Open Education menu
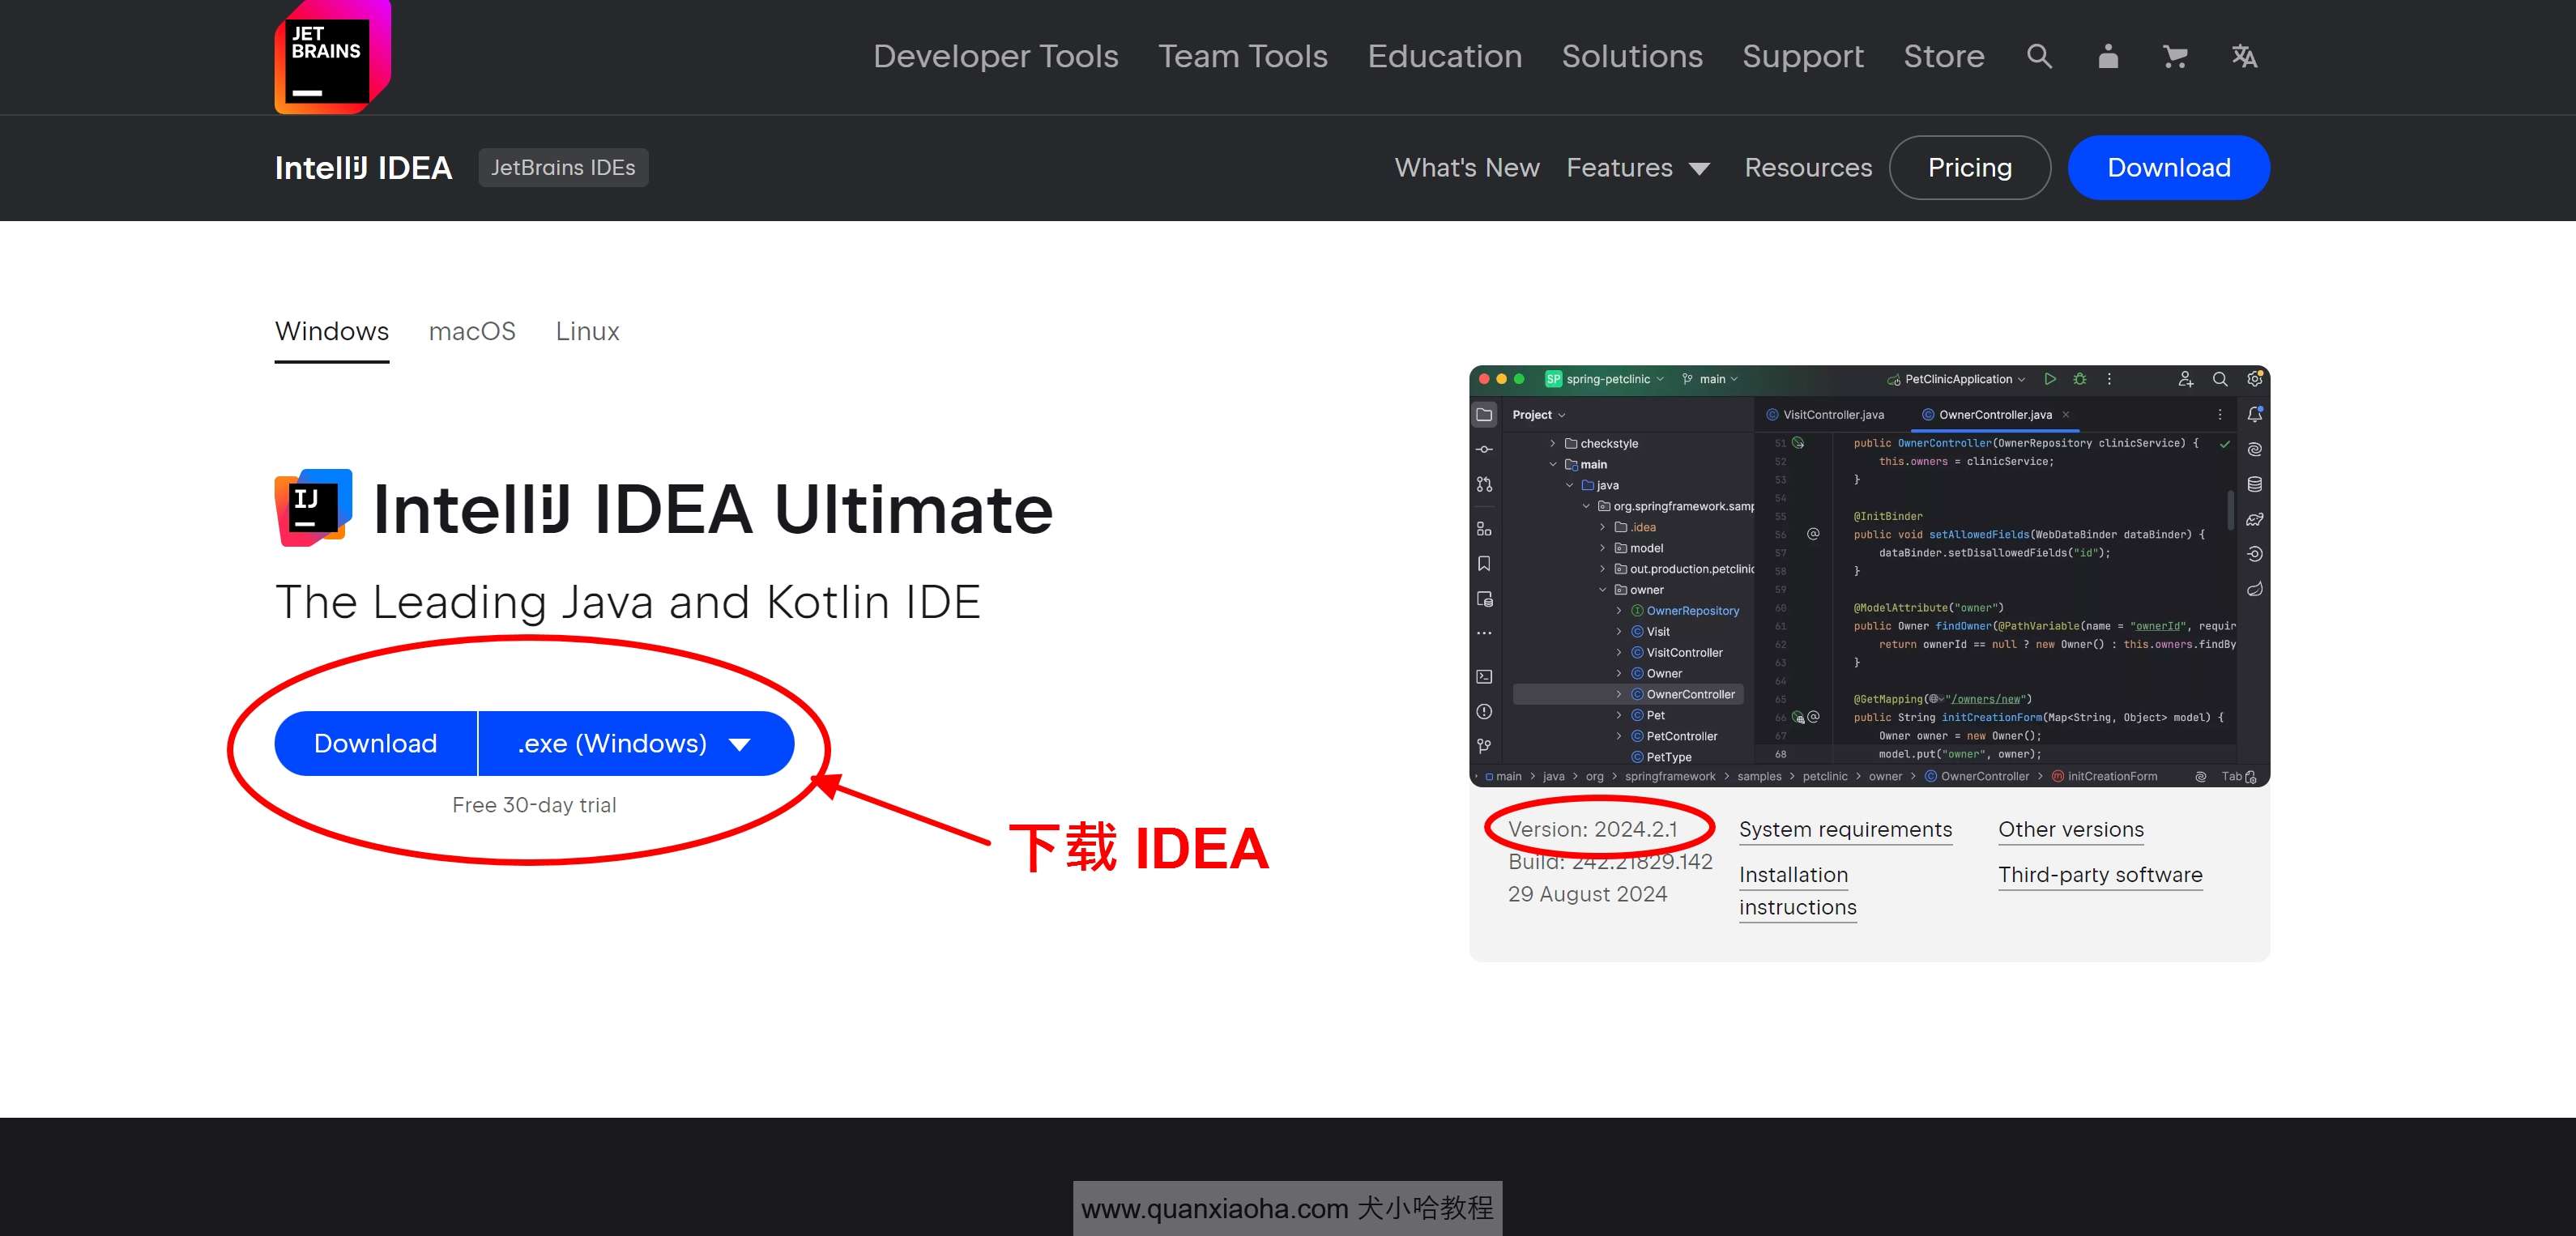 point(1444,56)
